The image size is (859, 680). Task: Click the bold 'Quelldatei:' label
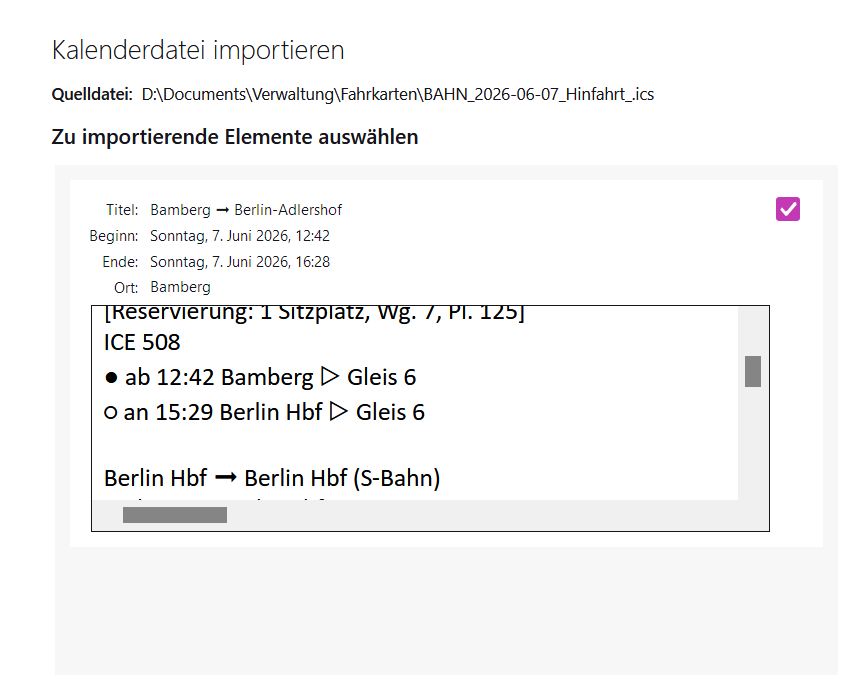click(x=92, y=94)
